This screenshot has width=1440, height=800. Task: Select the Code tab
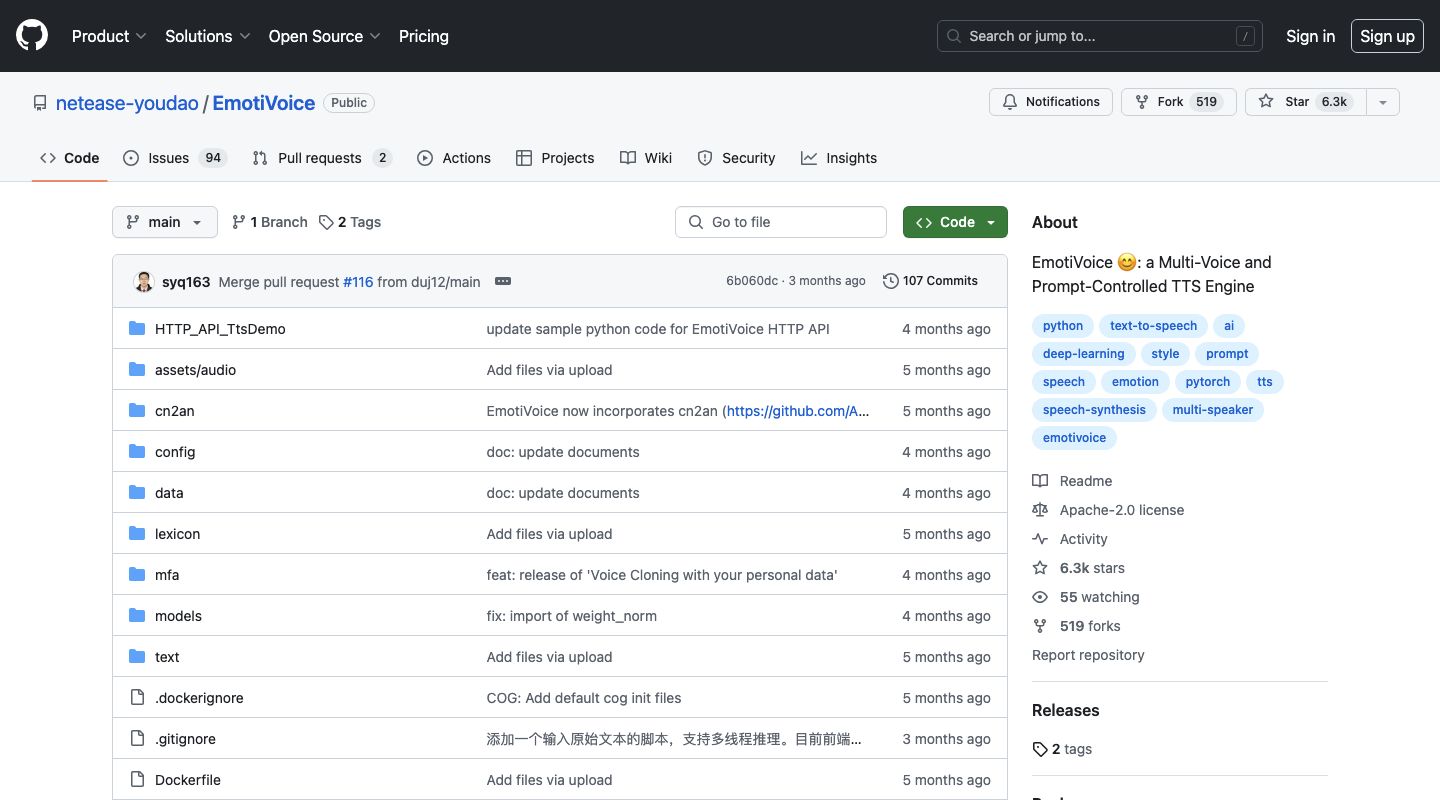tap(70, 158)
